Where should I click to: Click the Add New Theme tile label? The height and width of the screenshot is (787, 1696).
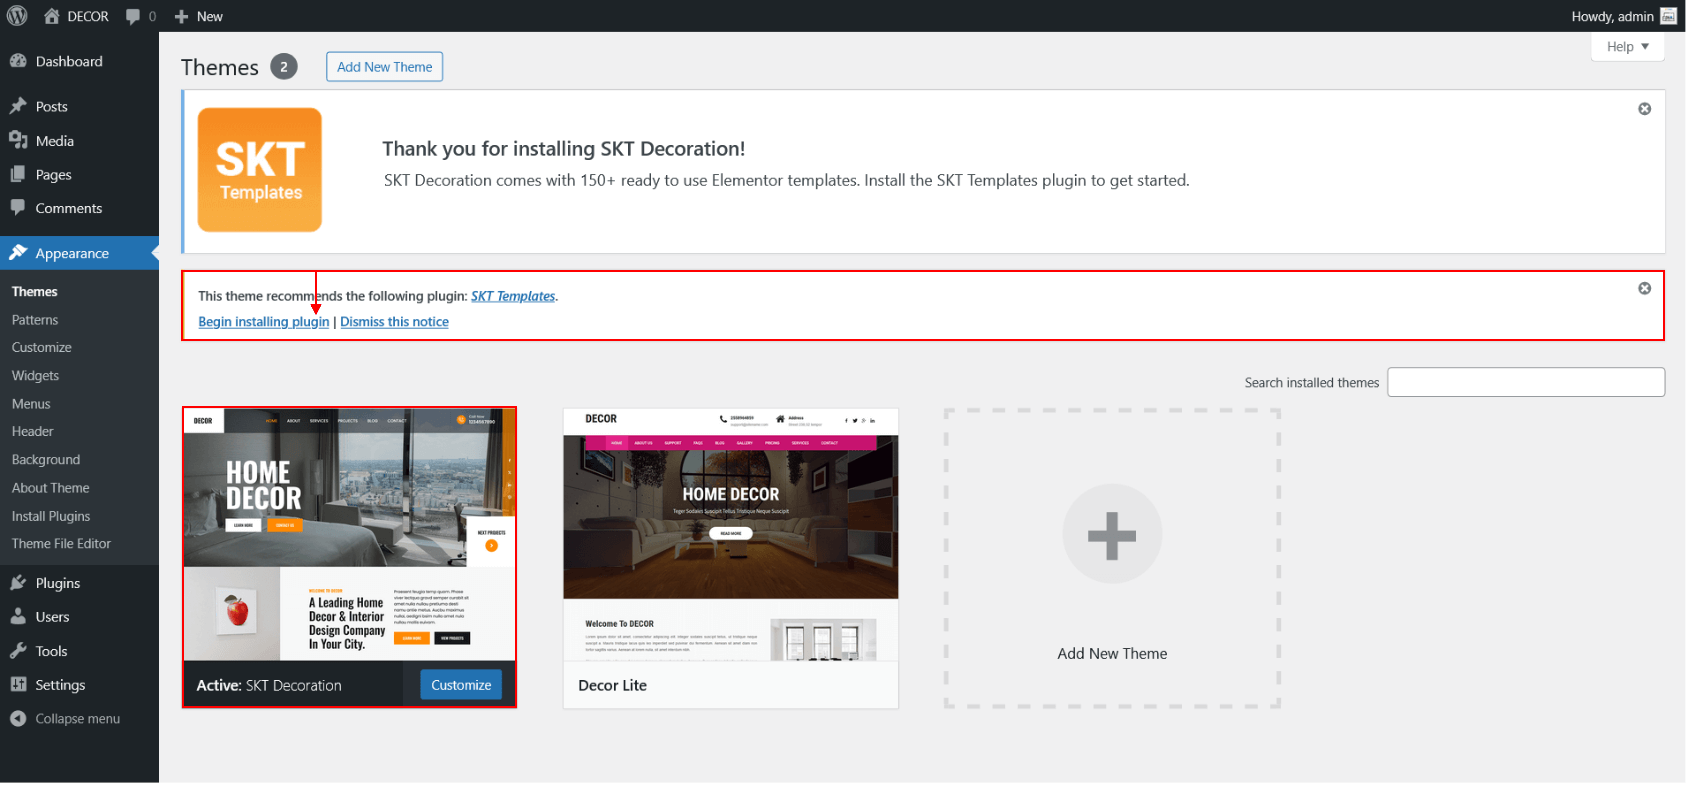click(x=1112, y=654)
